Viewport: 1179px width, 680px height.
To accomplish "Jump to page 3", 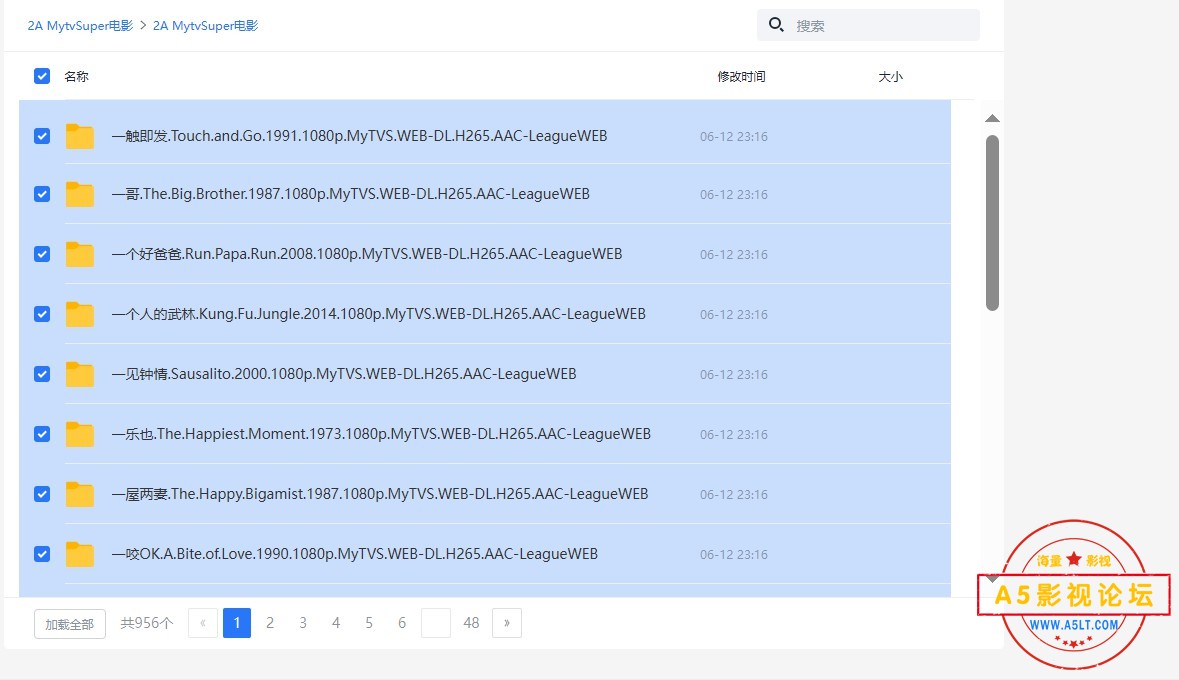I will (x=303, y=623).
